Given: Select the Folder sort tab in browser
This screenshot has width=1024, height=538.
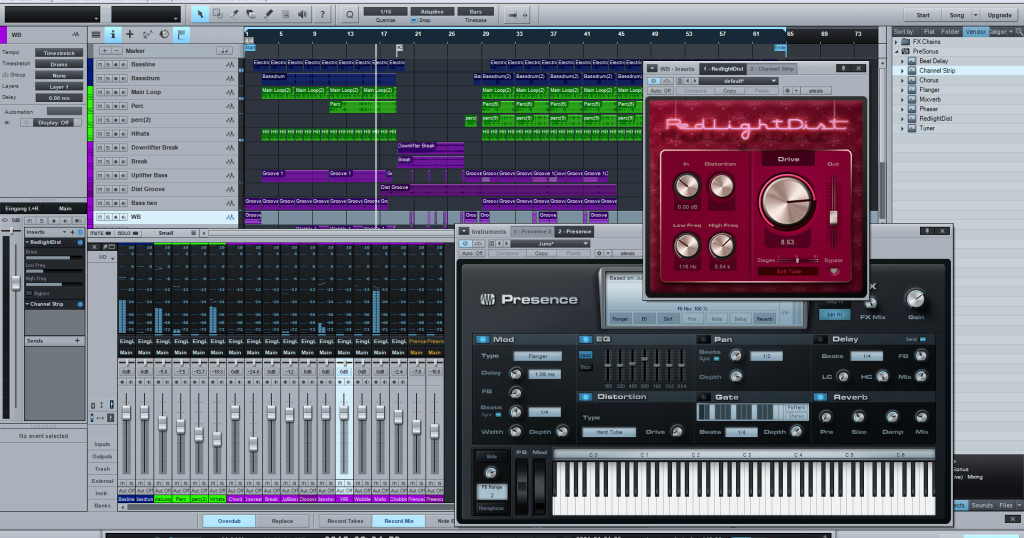Looking at the screenshot, I should tap(950, 32).
